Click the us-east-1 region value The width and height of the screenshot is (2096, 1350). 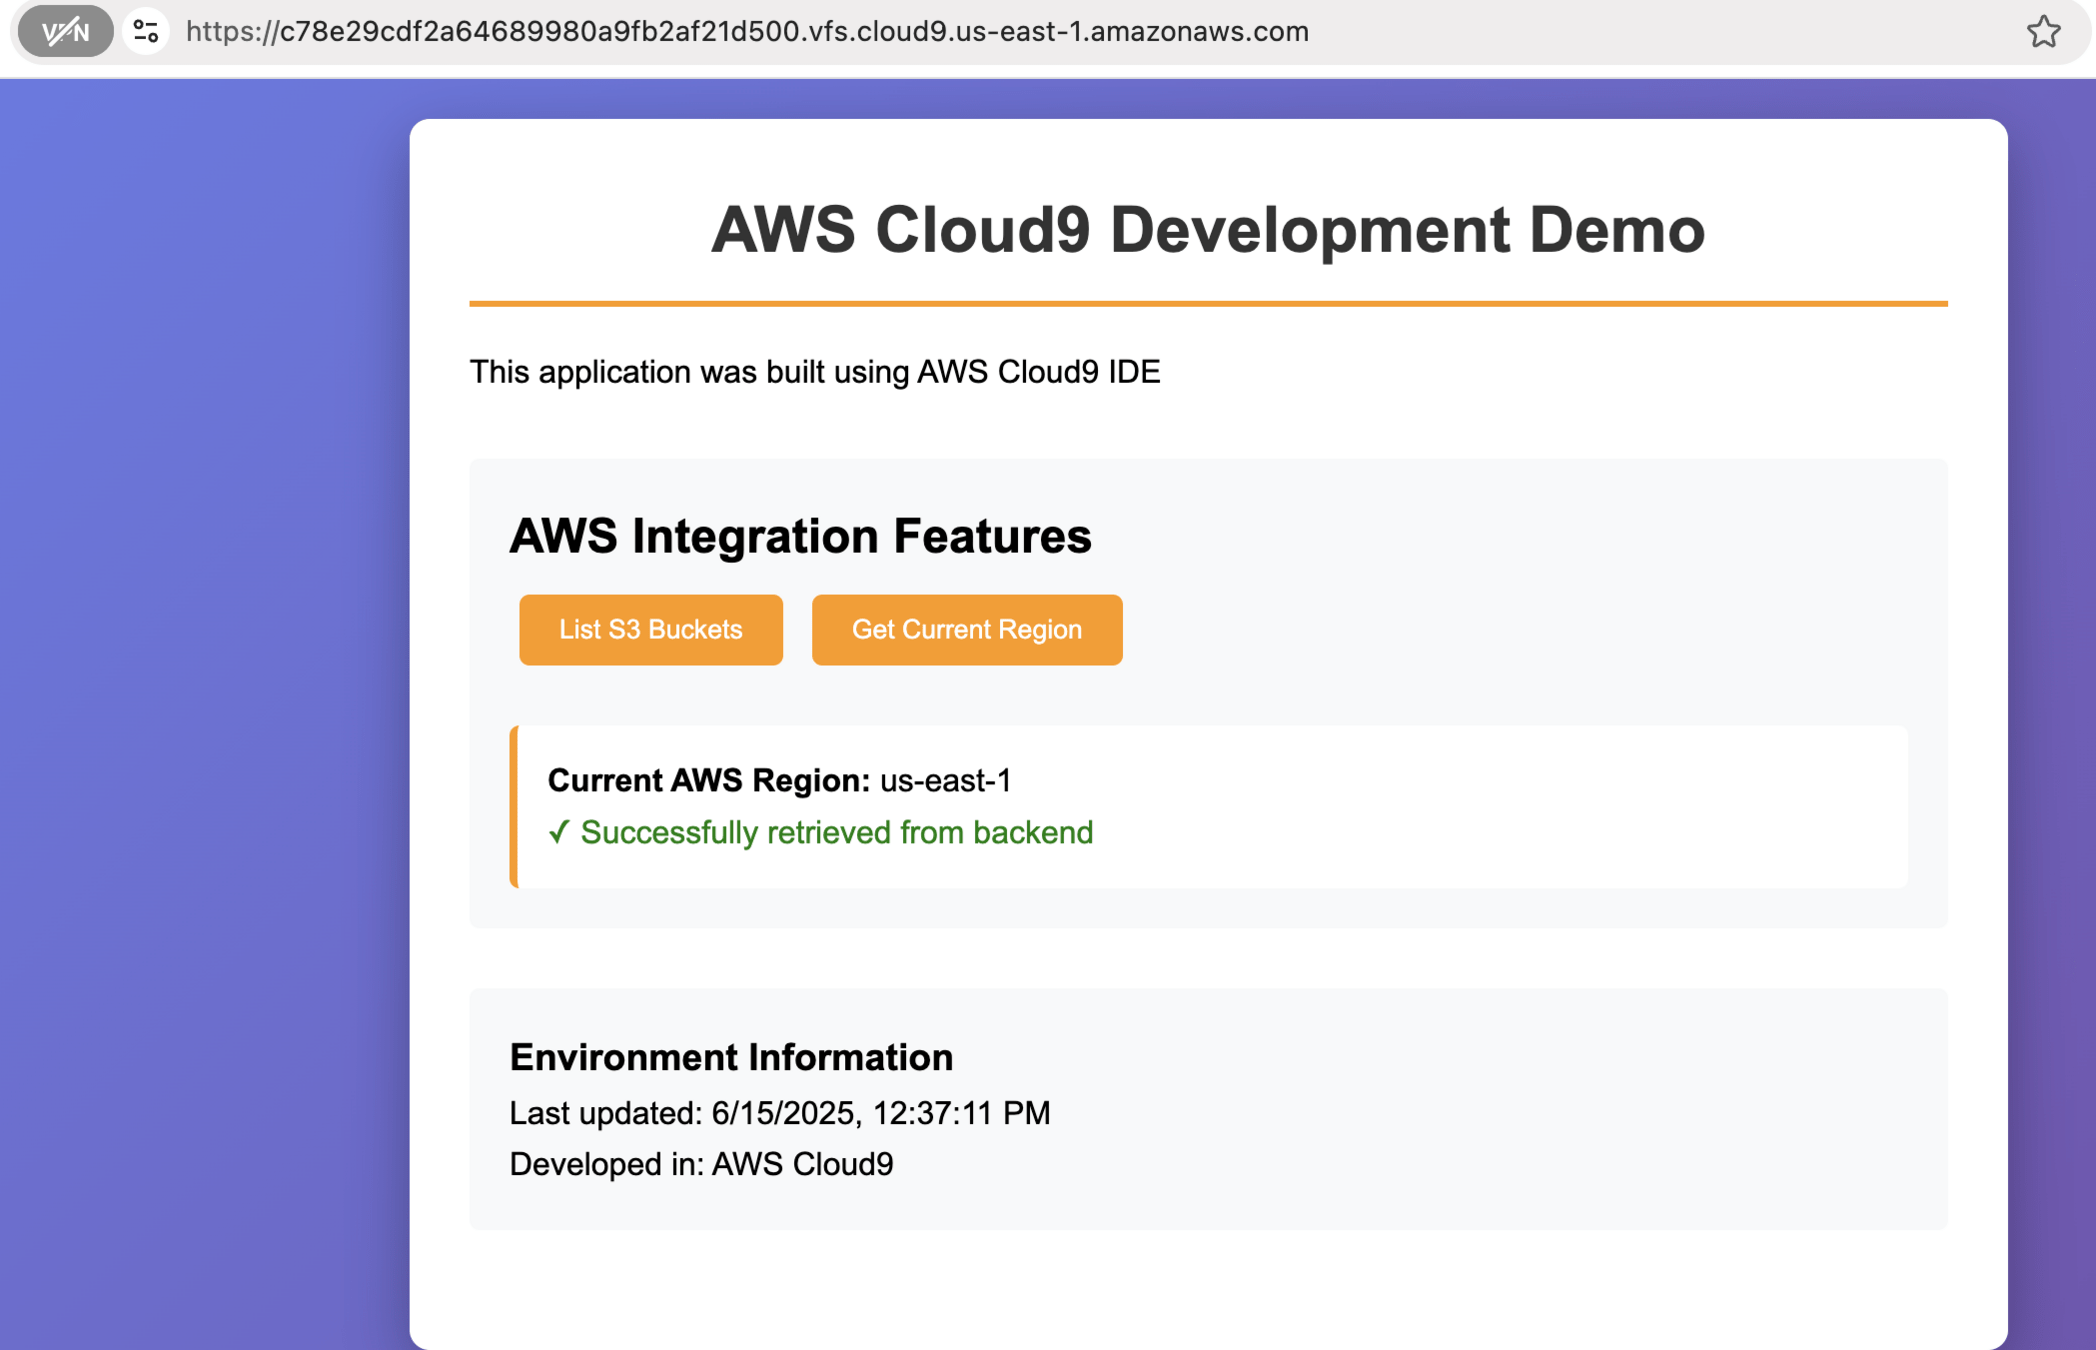(x=945, y=780)
